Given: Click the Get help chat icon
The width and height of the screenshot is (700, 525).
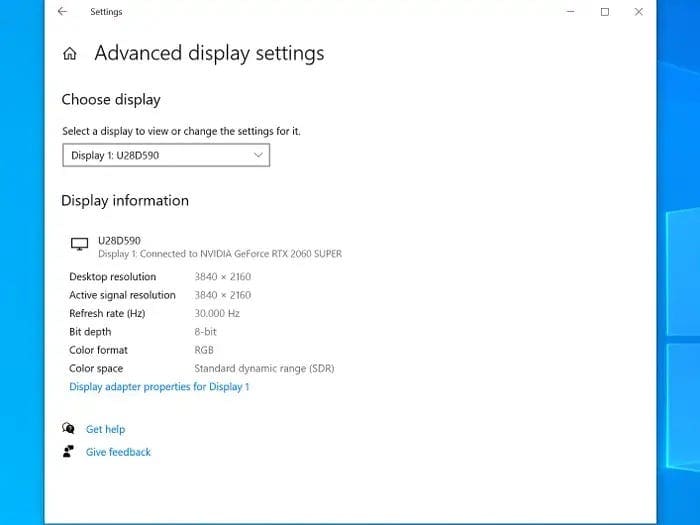Looking at the screenshot, I should [x=68, y=429].
